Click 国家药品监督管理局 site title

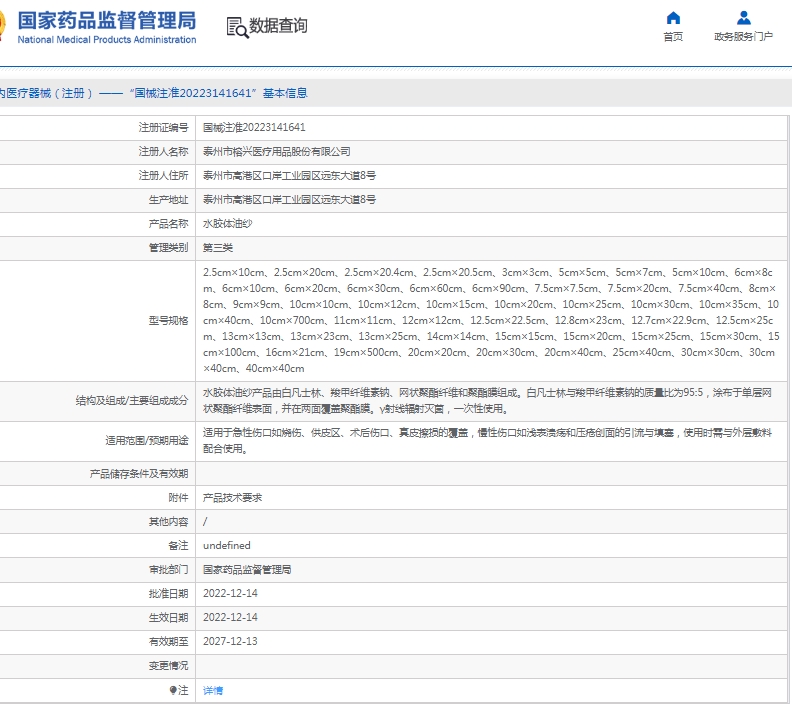coord(107,21)
